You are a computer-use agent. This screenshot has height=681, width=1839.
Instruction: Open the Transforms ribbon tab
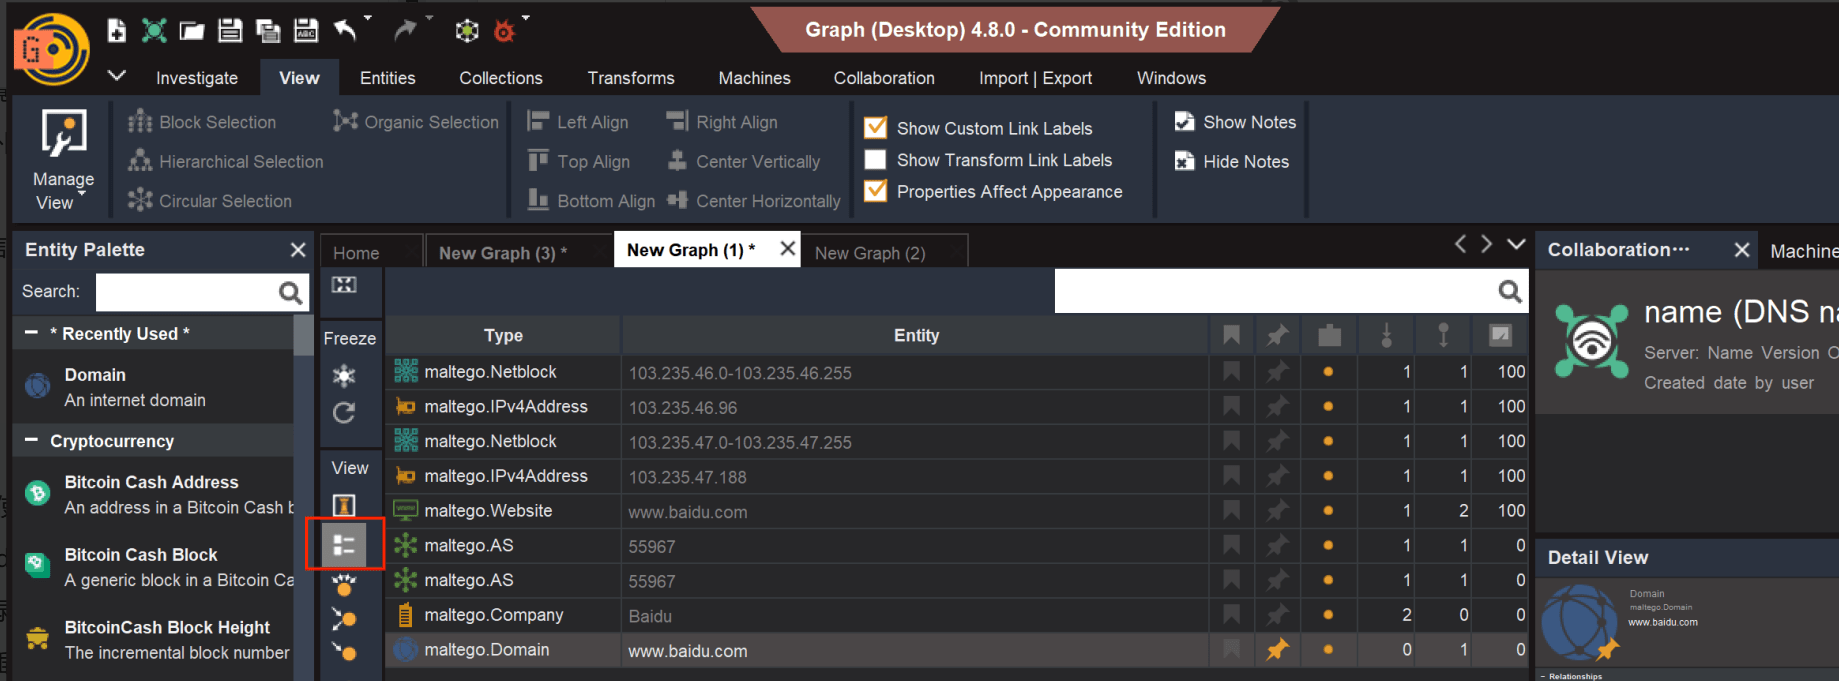pos(630,78)
